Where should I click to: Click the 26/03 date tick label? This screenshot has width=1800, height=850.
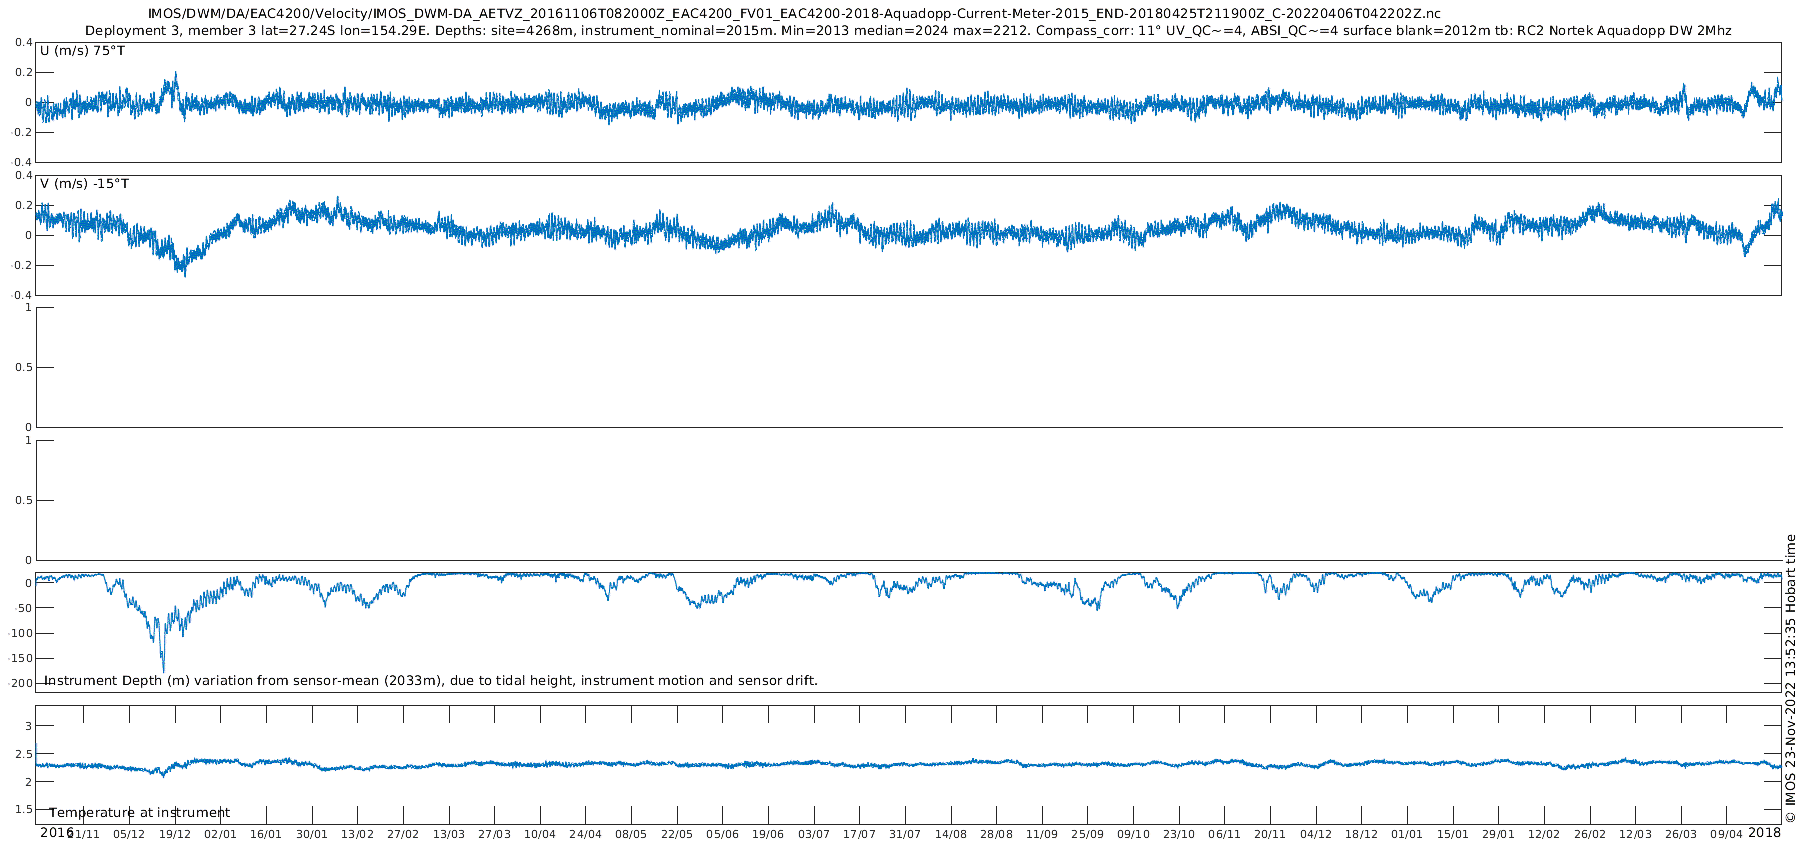[1681, 834]
